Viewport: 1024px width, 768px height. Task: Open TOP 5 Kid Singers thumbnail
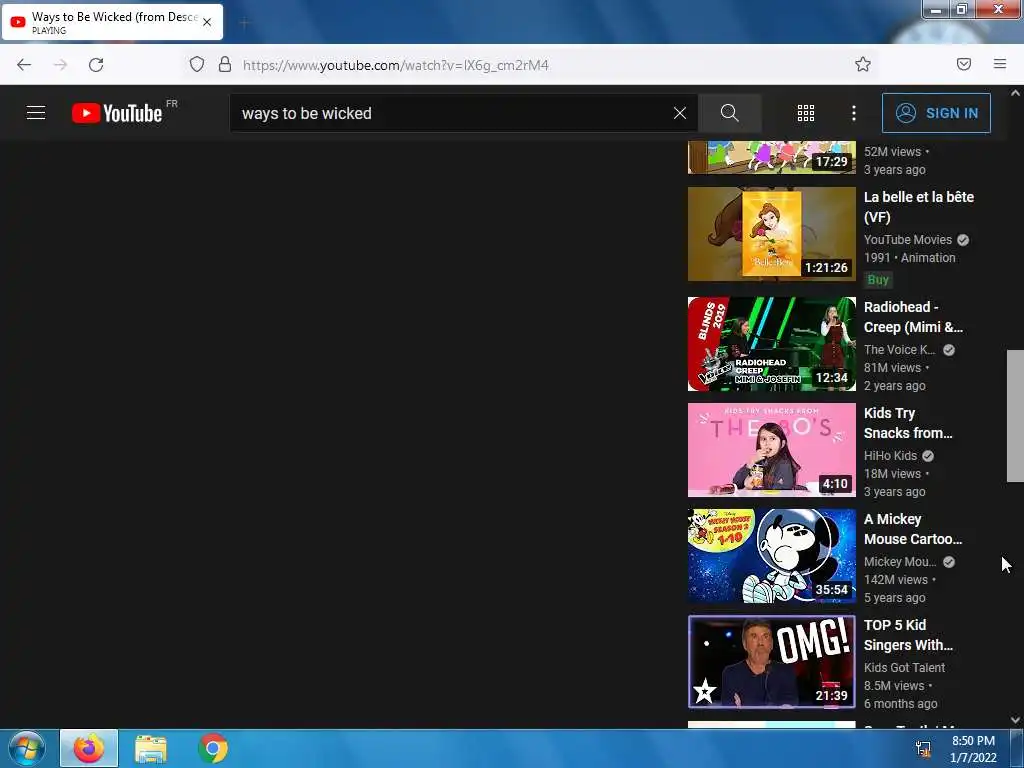point(771,662)
